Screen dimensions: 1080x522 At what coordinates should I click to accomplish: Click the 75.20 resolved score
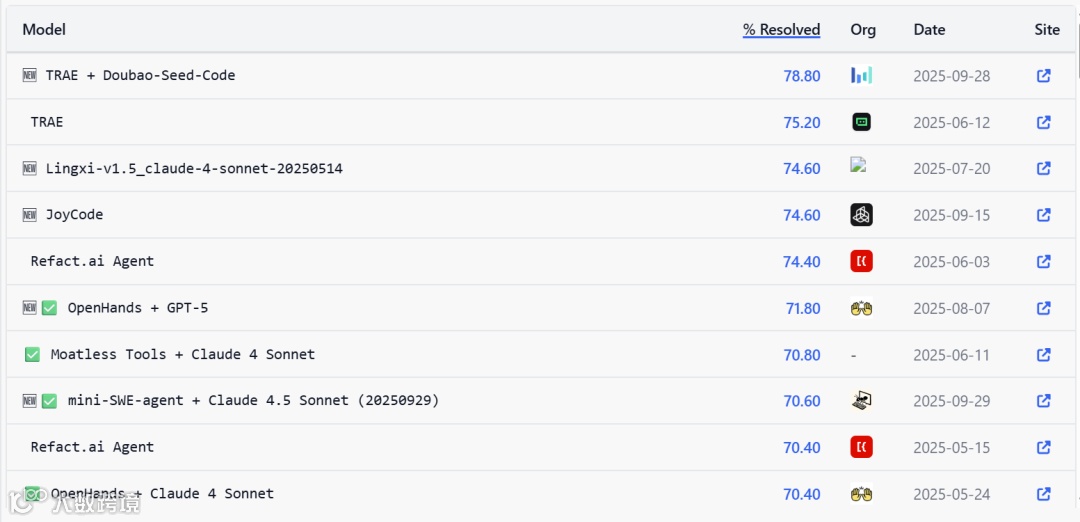pos(802,123)
